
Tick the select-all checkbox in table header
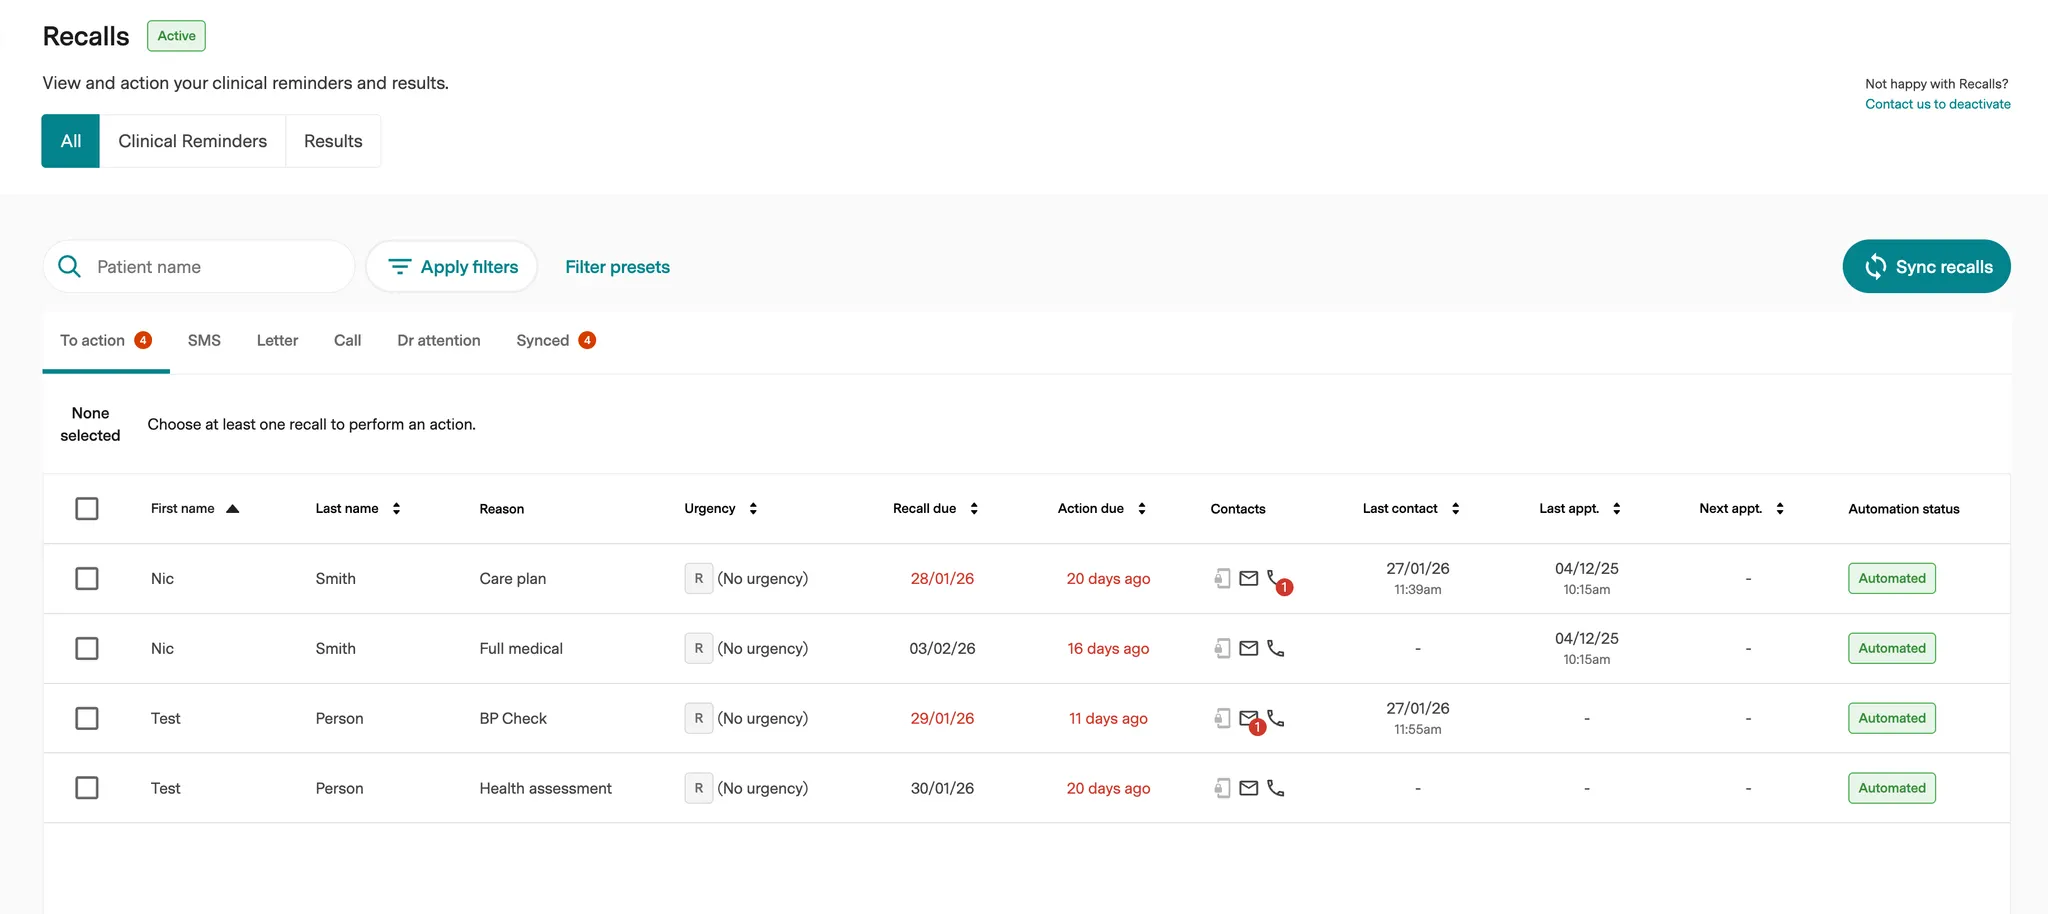click(87, 508)
